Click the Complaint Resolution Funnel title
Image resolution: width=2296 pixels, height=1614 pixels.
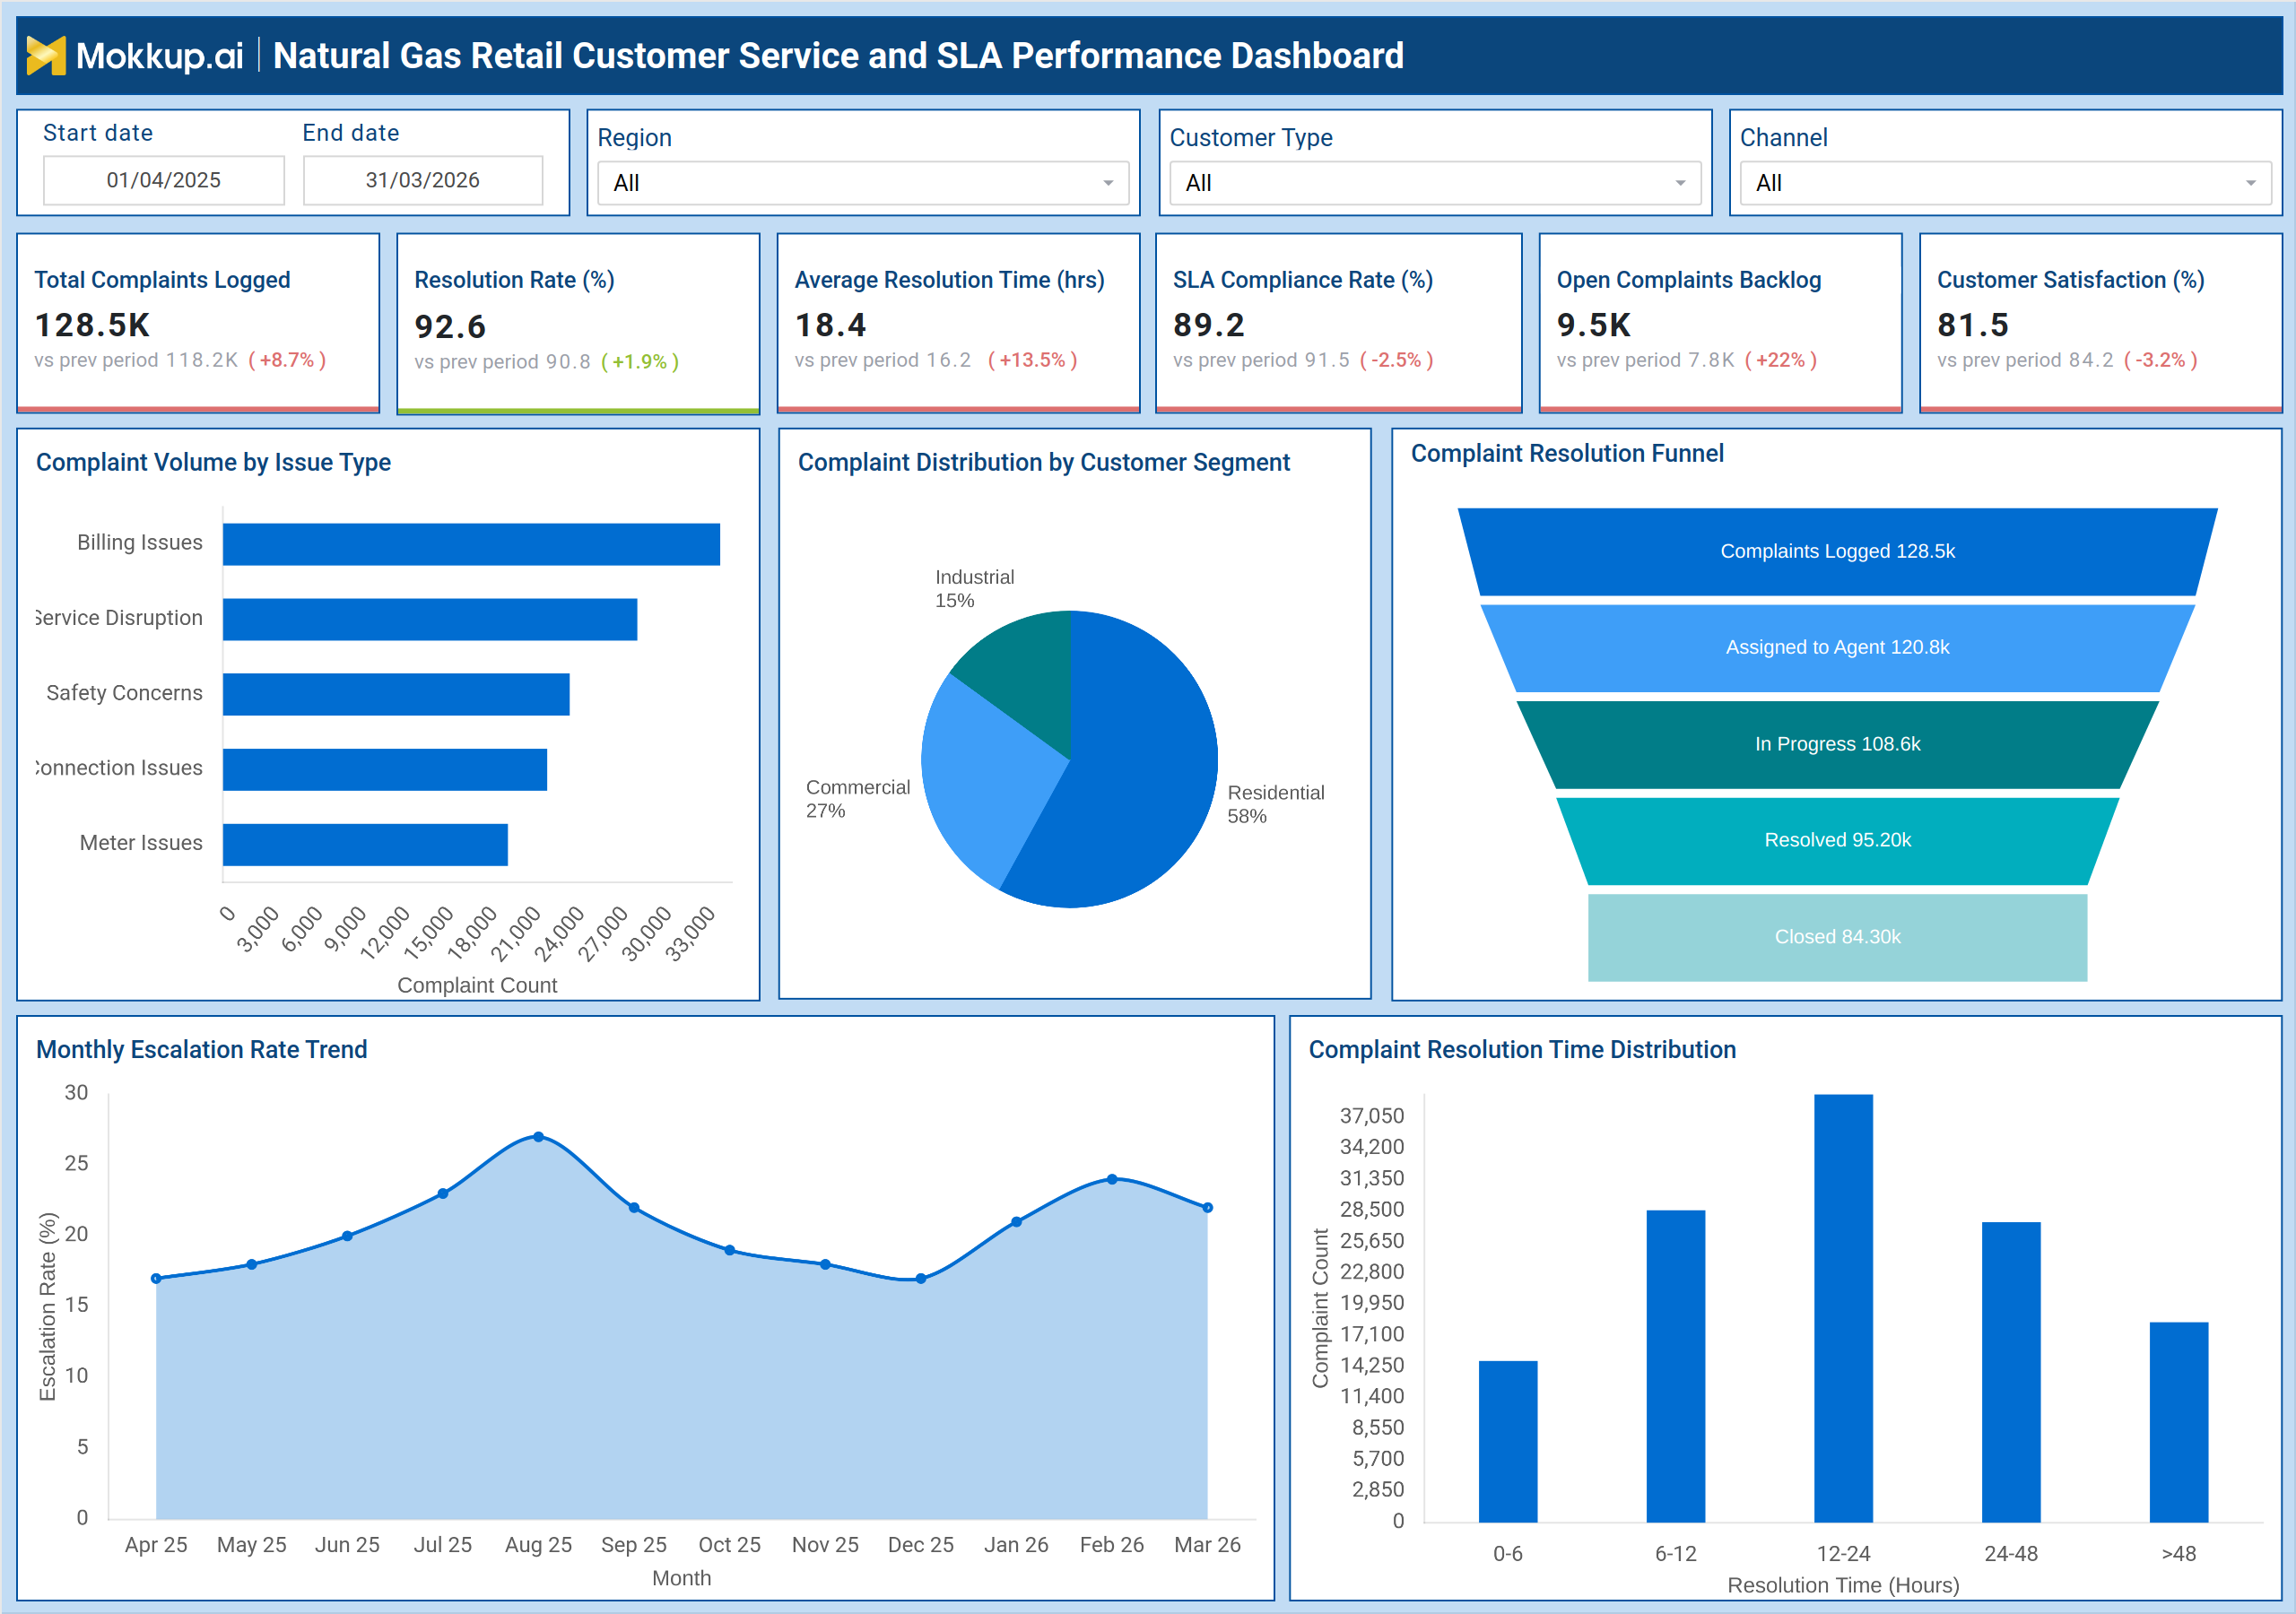(1567, 453)
